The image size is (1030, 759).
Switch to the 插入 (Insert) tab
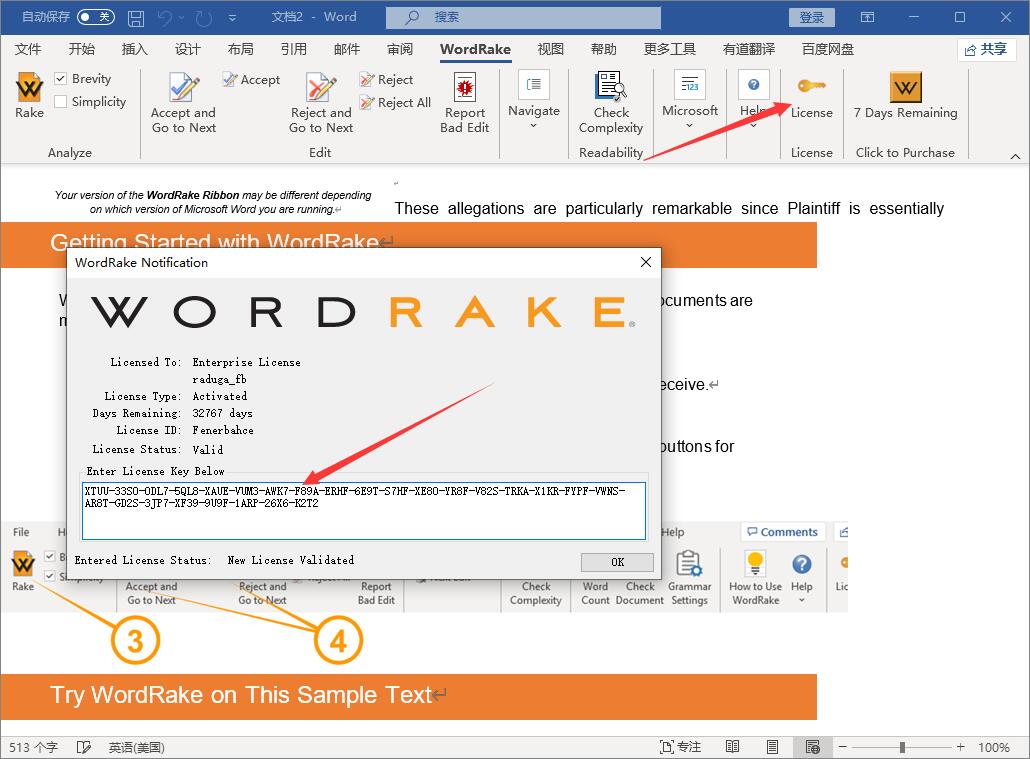click(135, 49)
